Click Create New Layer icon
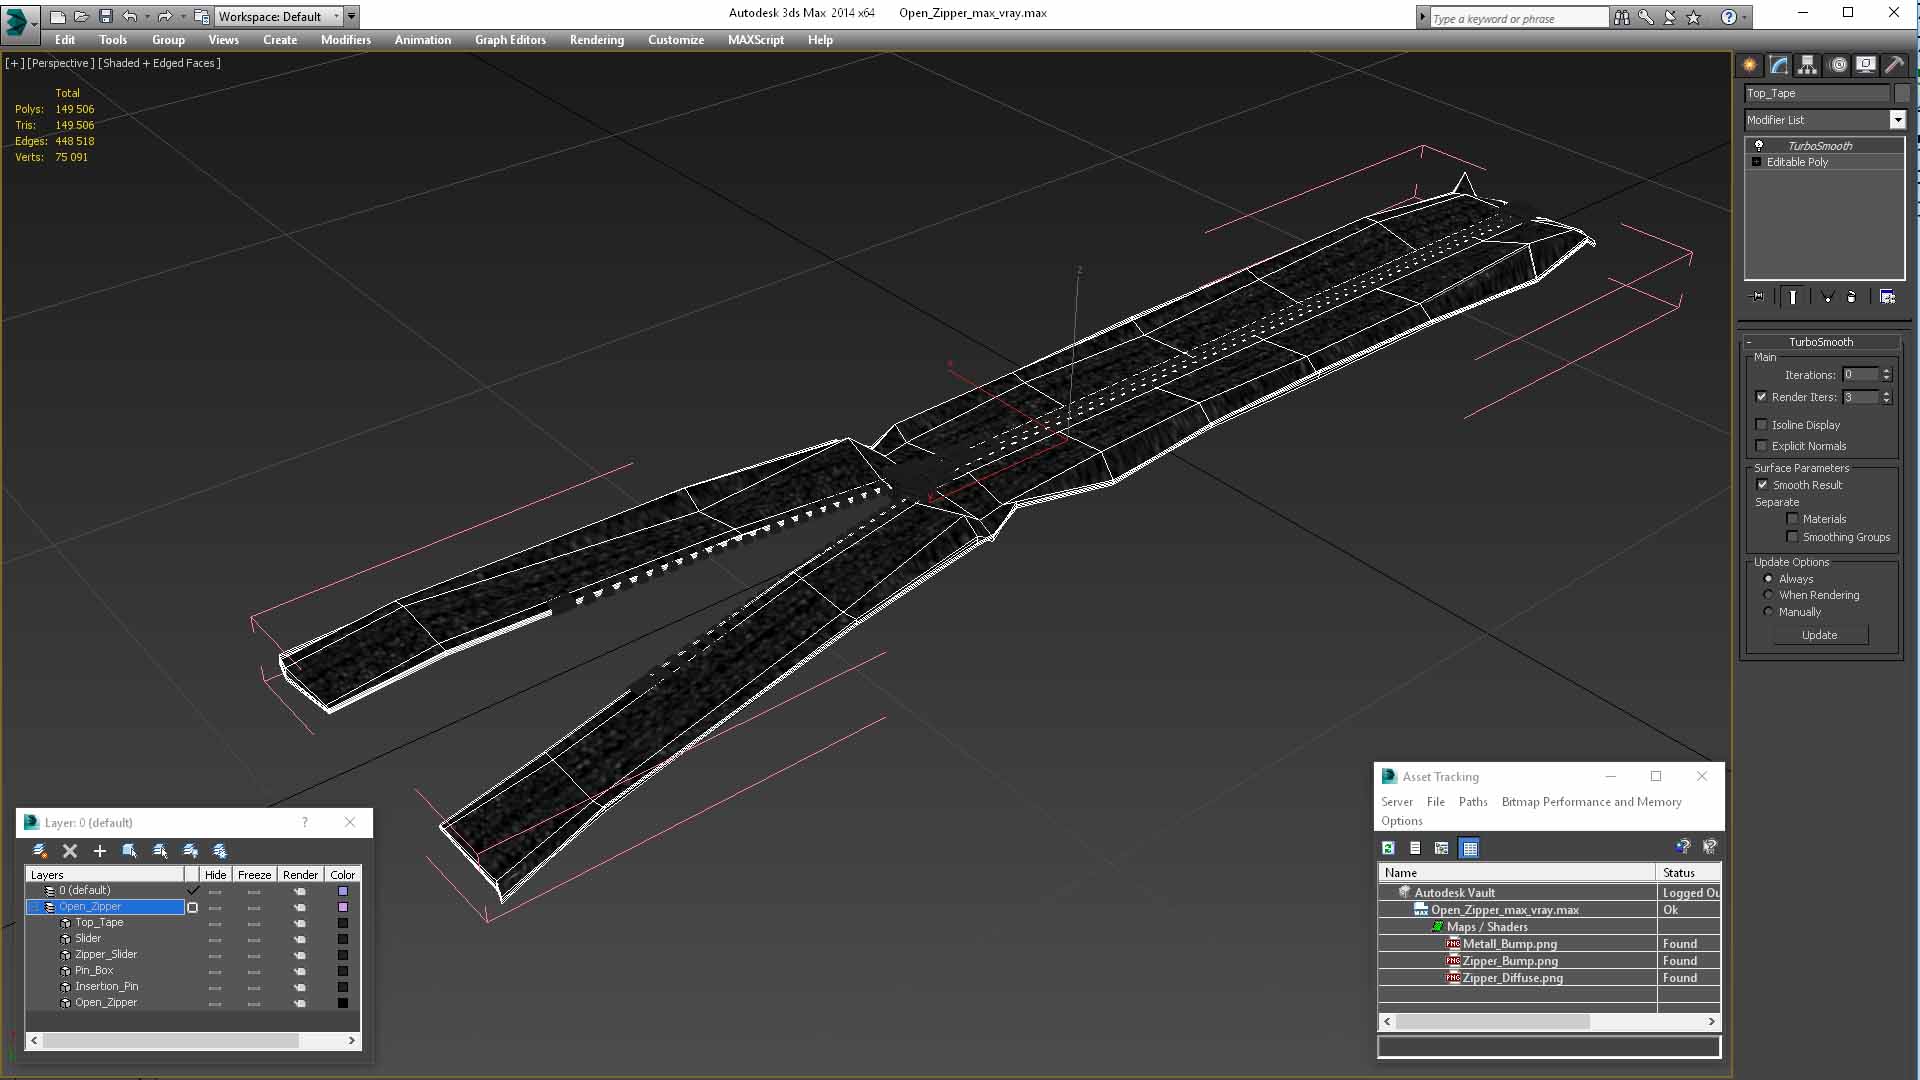The image size is (1920, 1080). point(40,851)
